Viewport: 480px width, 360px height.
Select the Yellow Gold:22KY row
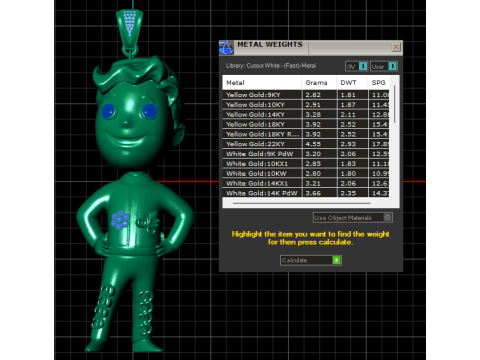tap(306, 144)
